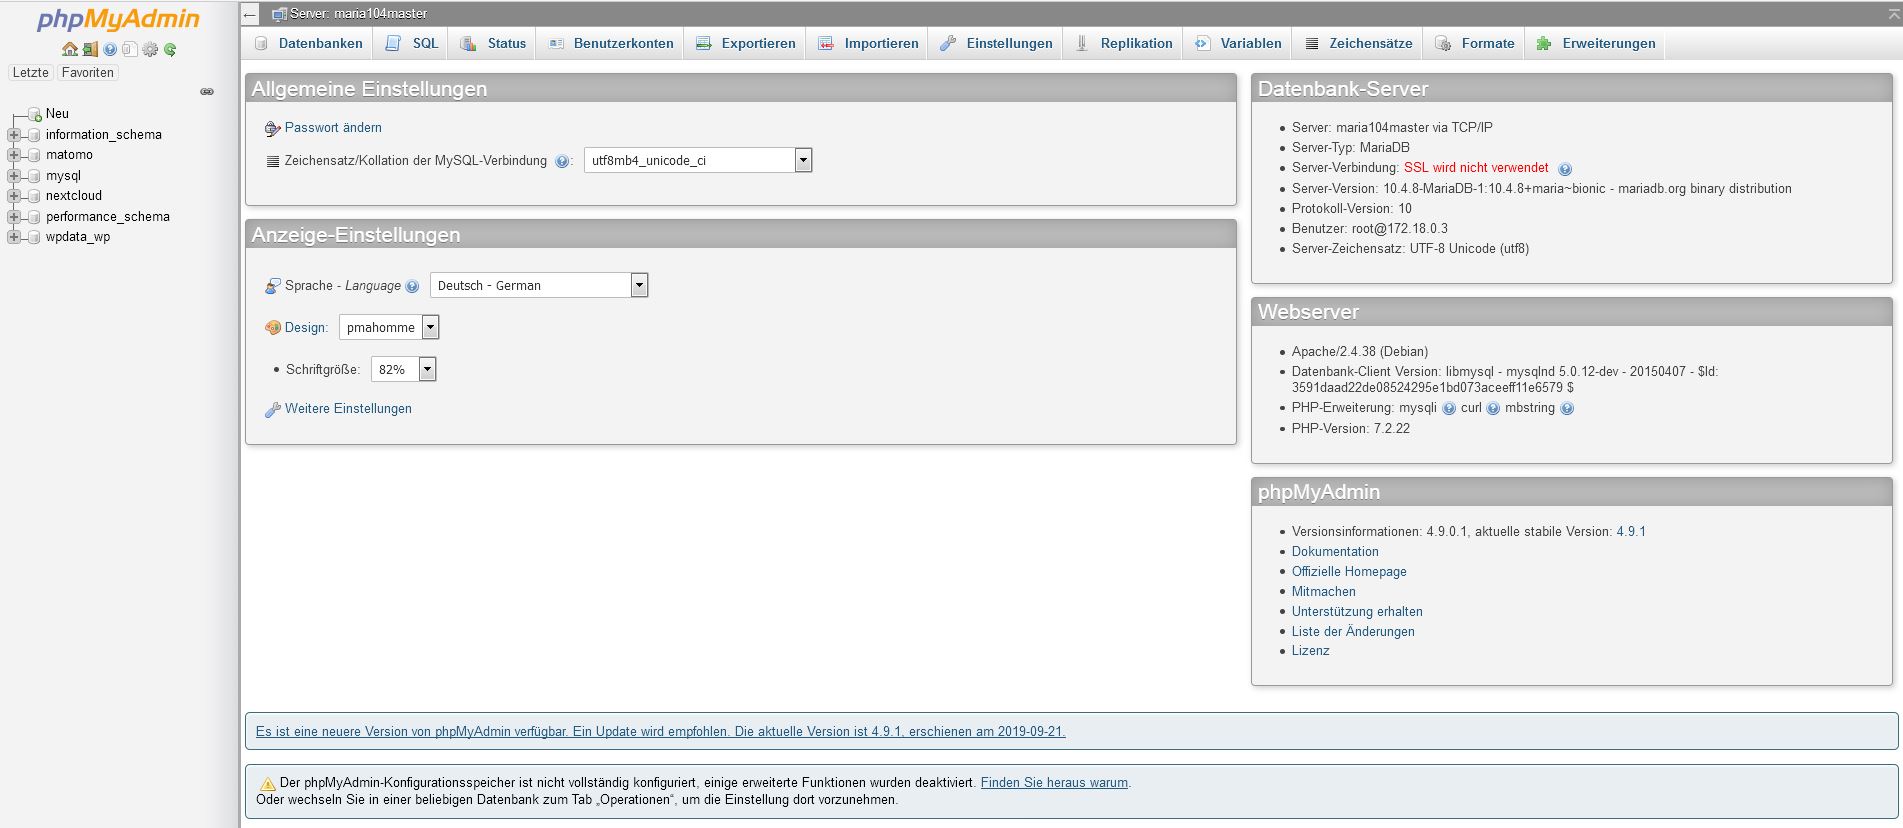Switch to the Datenbanken tab
1903x828 pixels.
coord(308,43)
